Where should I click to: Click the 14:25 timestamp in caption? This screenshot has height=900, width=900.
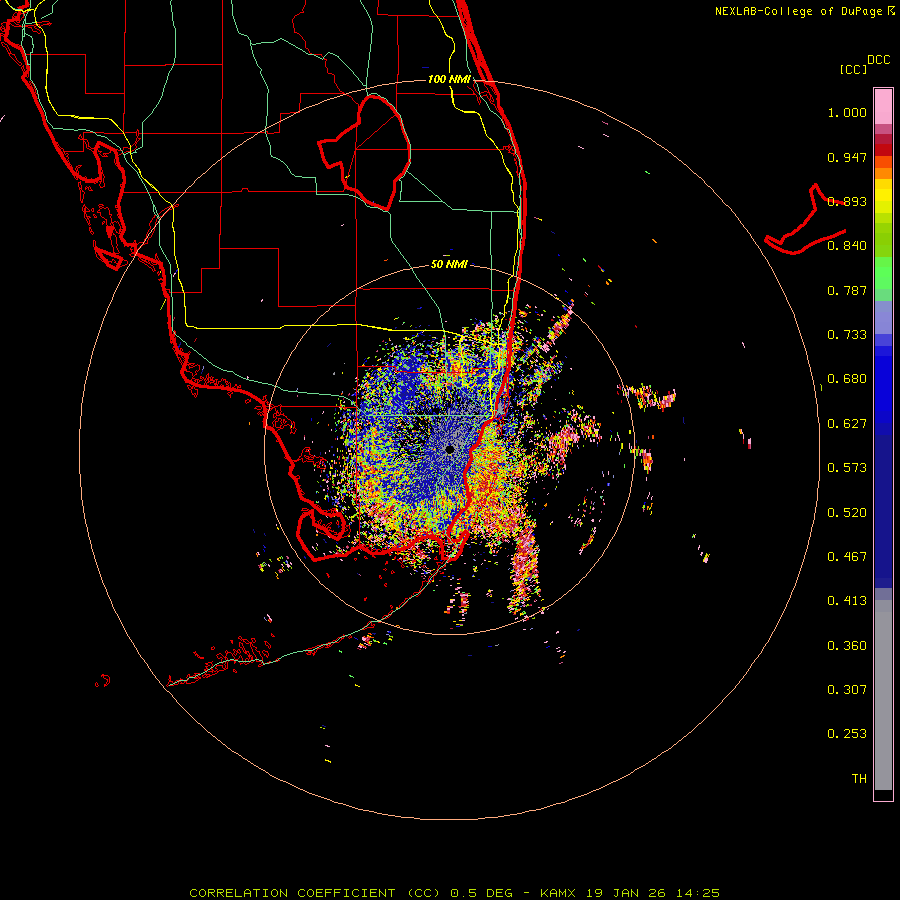[697, 893]
